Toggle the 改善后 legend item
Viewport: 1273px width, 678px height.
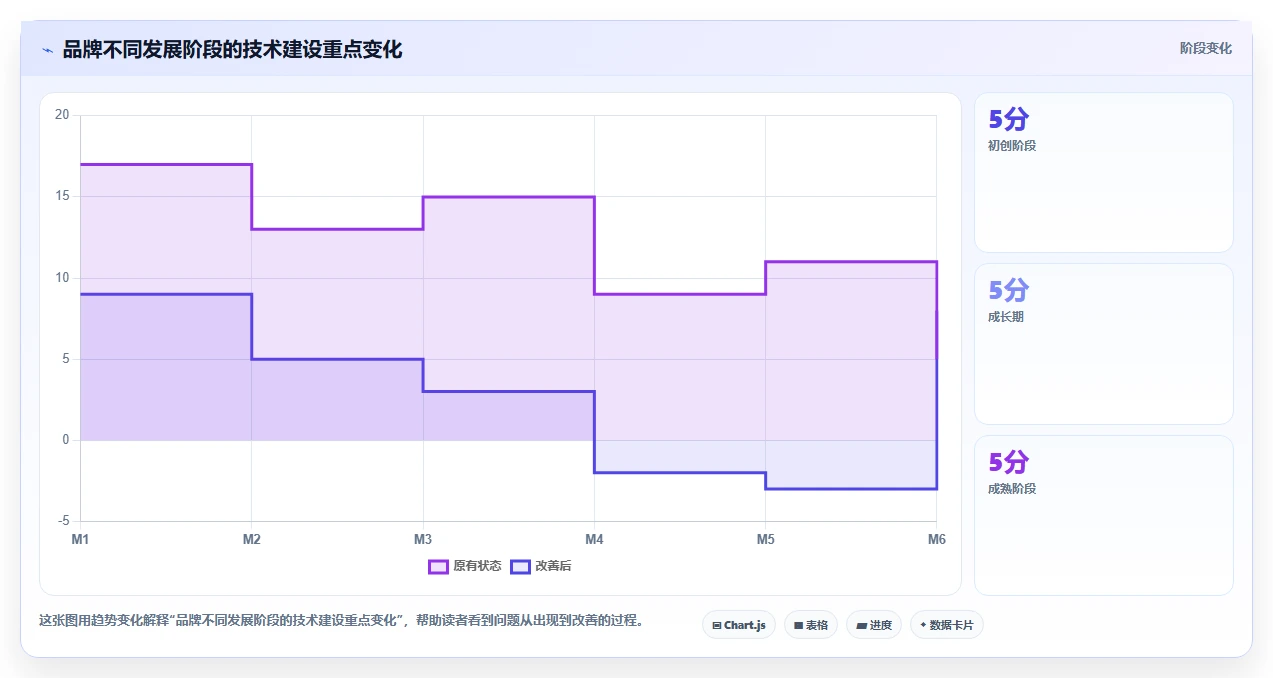point(541,566)
